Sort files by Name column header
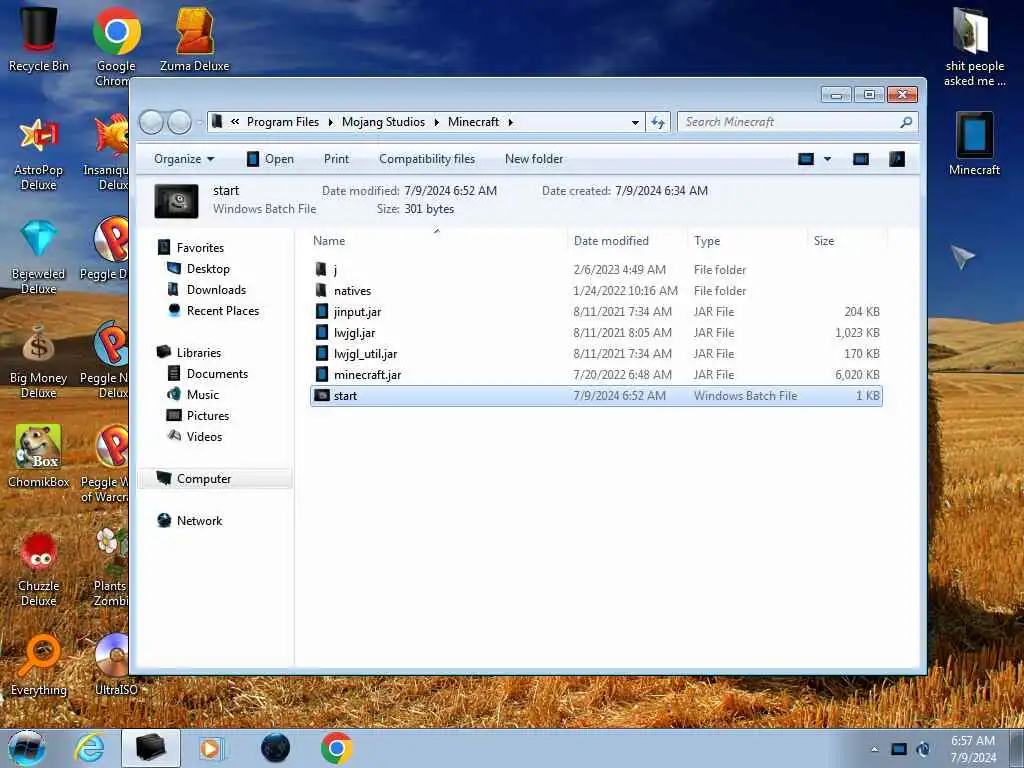Viewport: 1024px width, 768px height. coord(438,240)
